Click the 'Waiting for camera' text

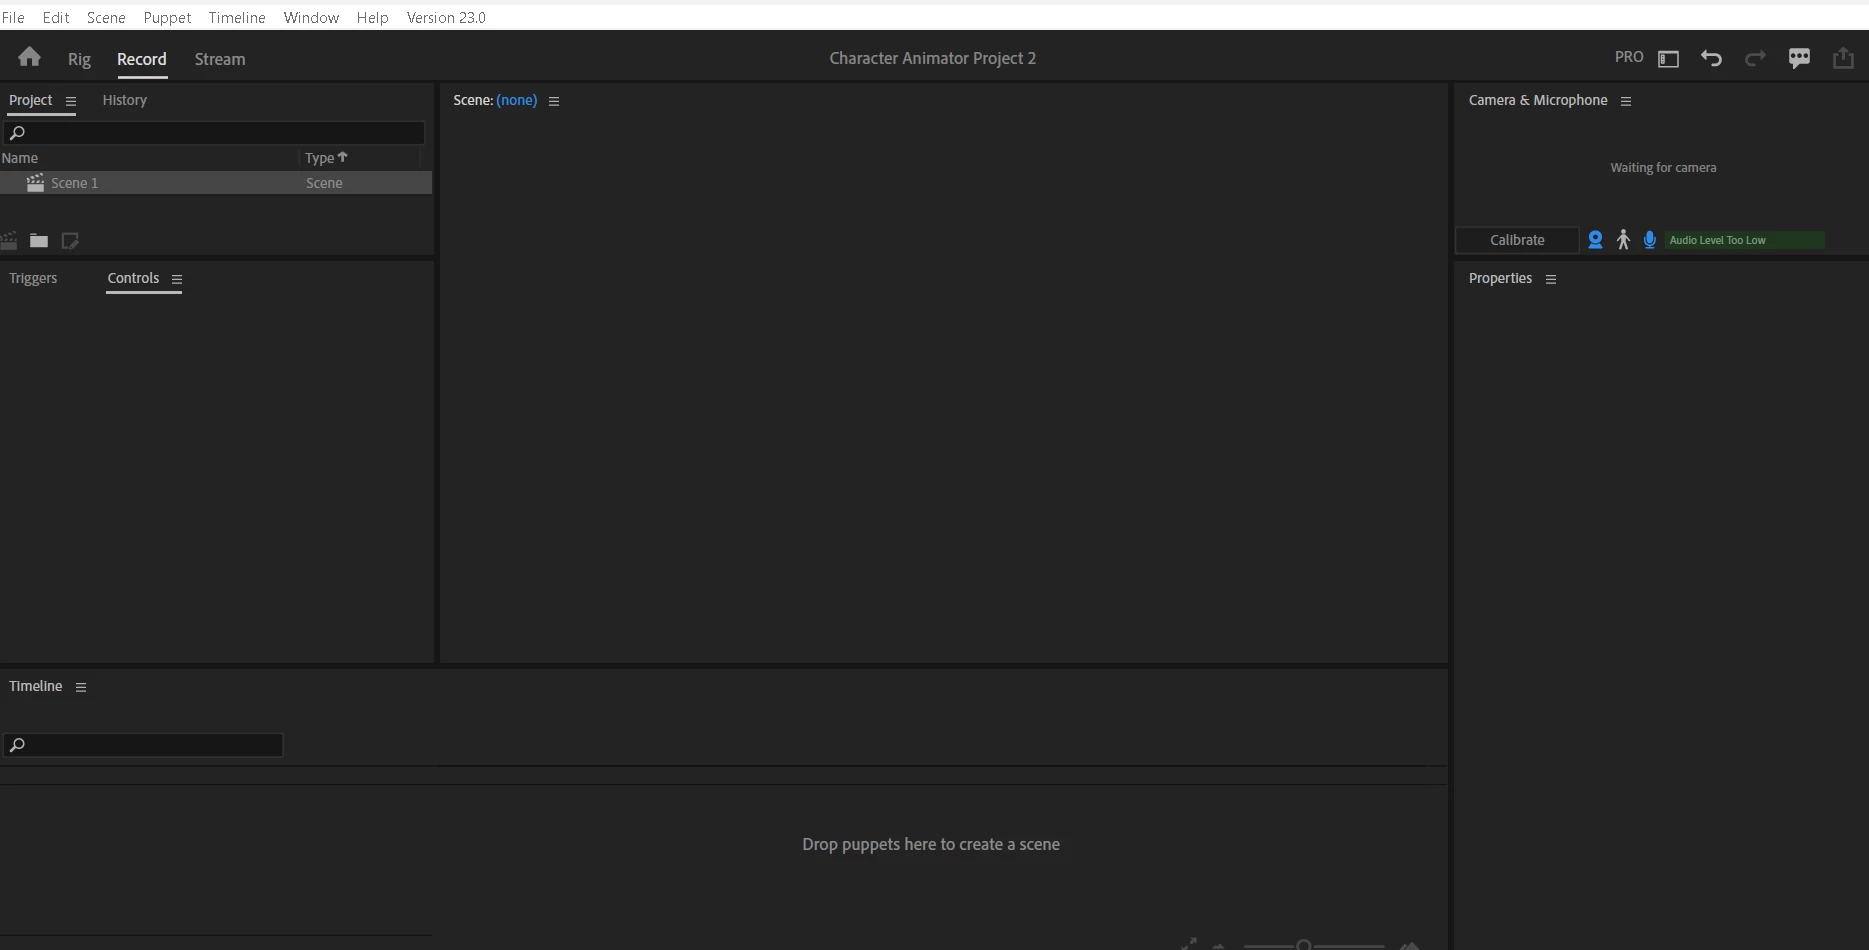(1663, 168)
